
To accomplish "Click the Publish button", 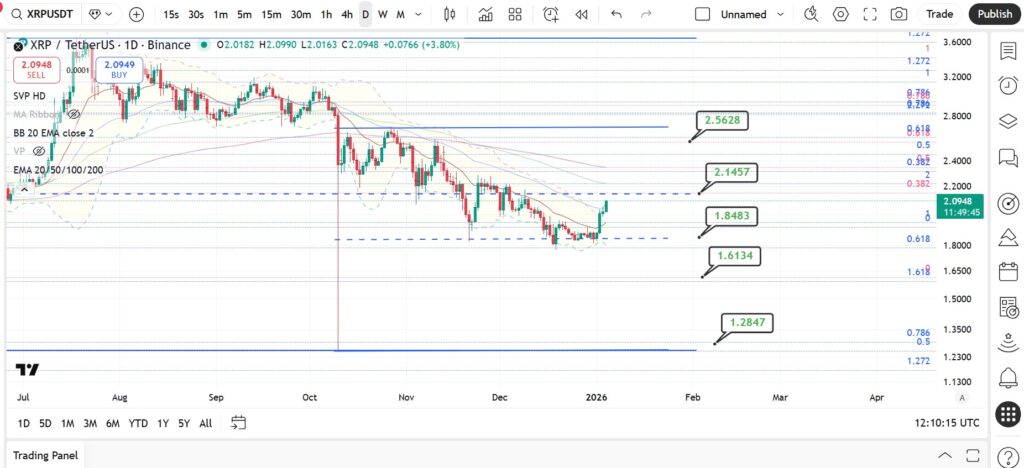I will (995, 14).
